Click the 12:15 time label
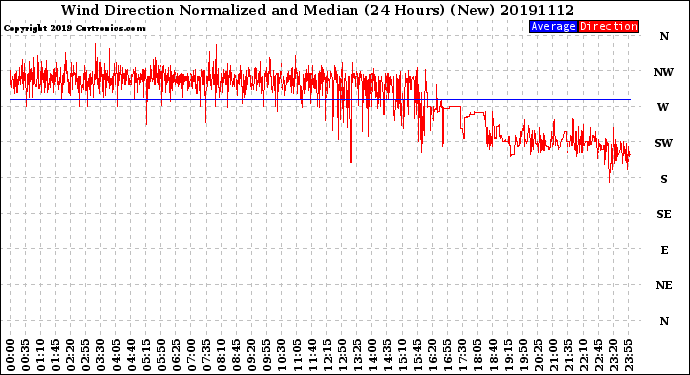Viewport: 690px width, 375px height. (327, 355)
